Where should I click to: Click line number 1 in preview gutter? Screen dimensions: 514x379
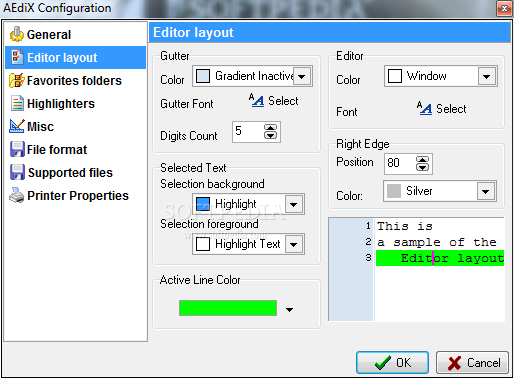[x=368, y=226]
